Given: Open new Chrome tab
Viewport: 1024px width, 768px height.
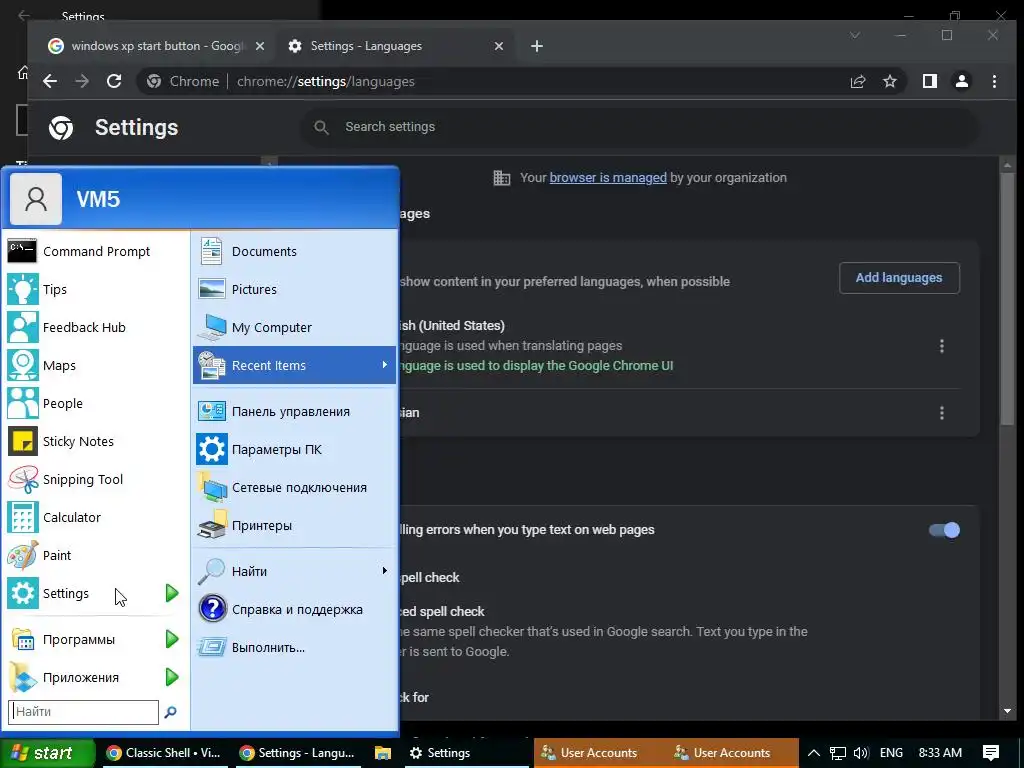Looking at the screenshot, I should (x=537, y=46).
